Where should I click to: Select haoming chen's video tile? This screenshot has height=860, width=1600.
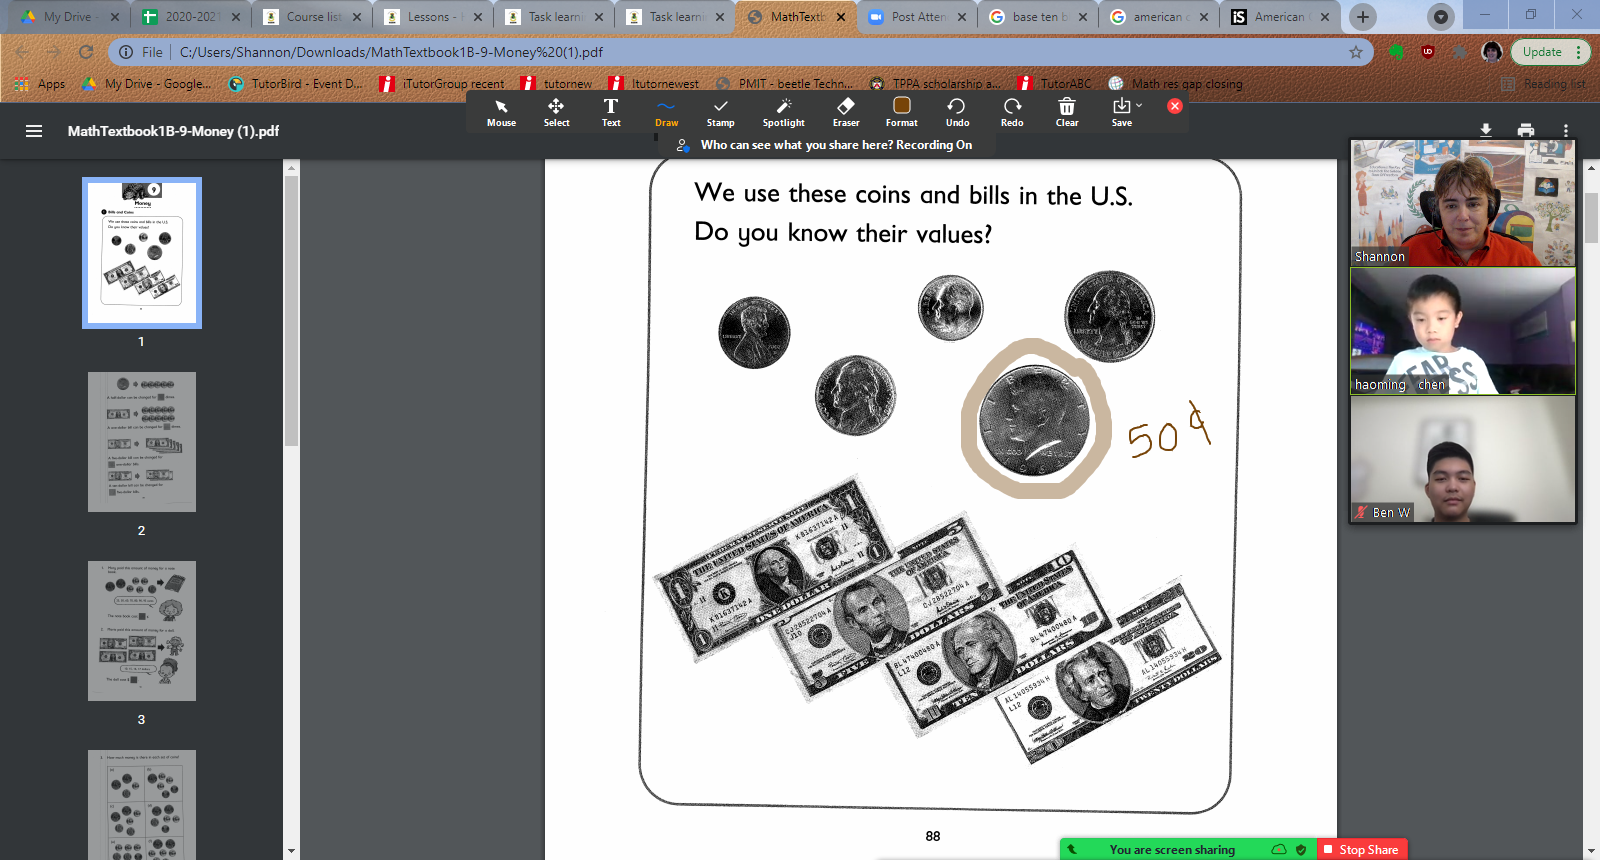coord(1463,331)
